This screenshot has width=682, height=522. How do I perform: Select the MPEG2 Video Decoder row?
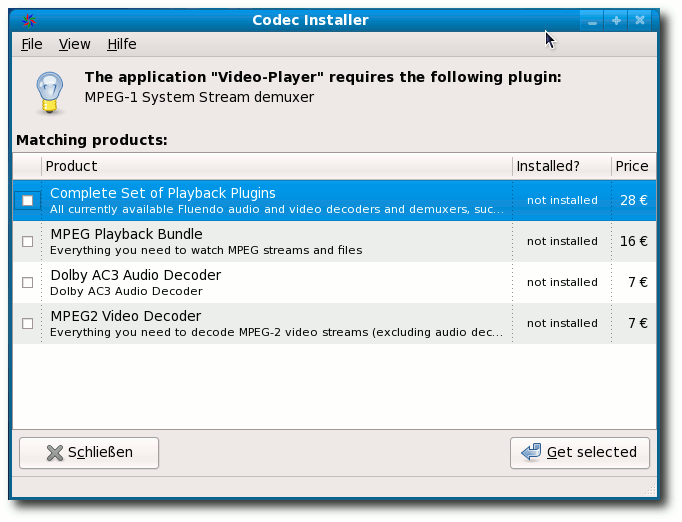tap(334, 323)
